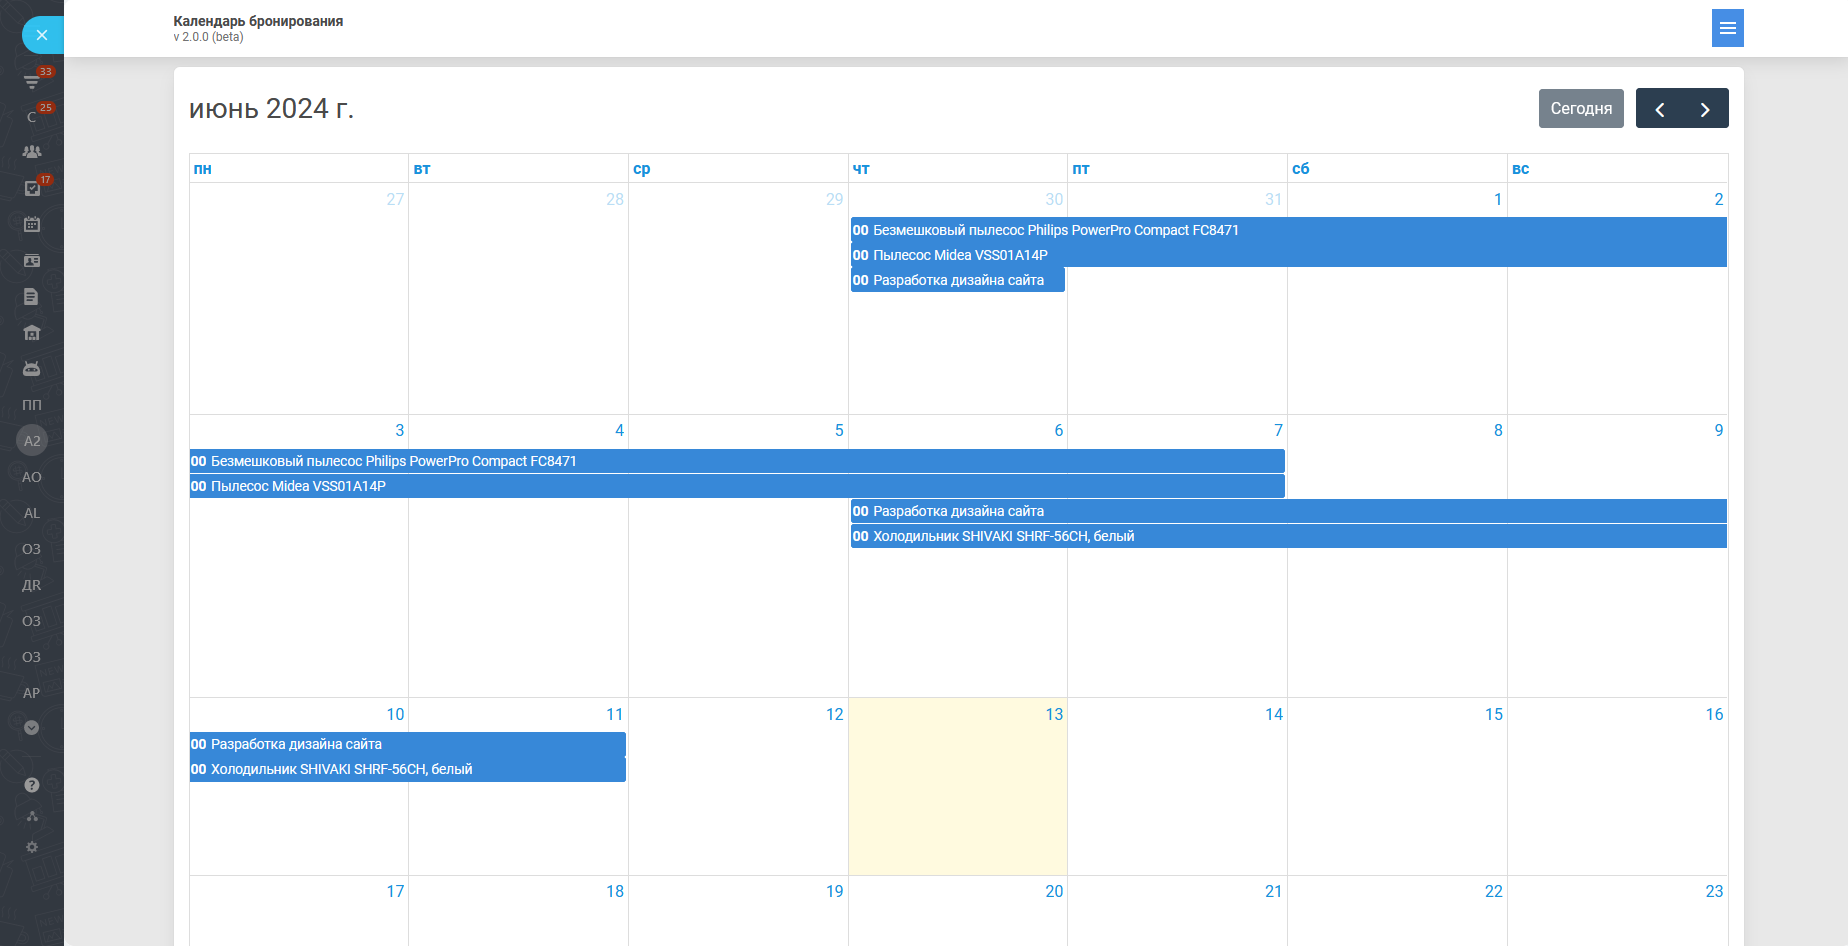Expand more sidebar items with down chevron

[x=32, y=728]
